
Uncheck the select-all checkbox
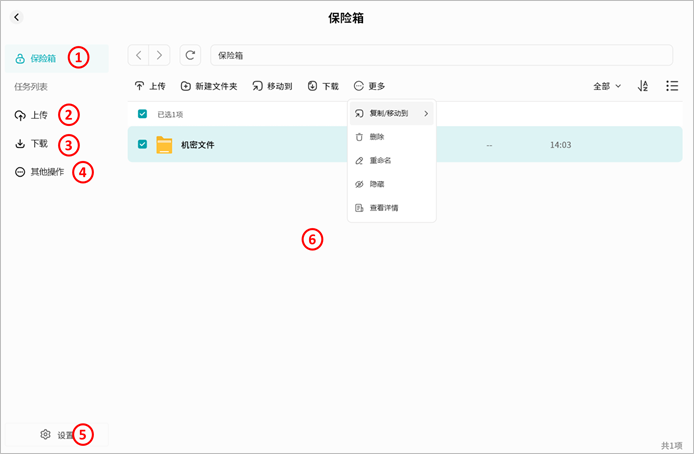(x=142, y=114)
